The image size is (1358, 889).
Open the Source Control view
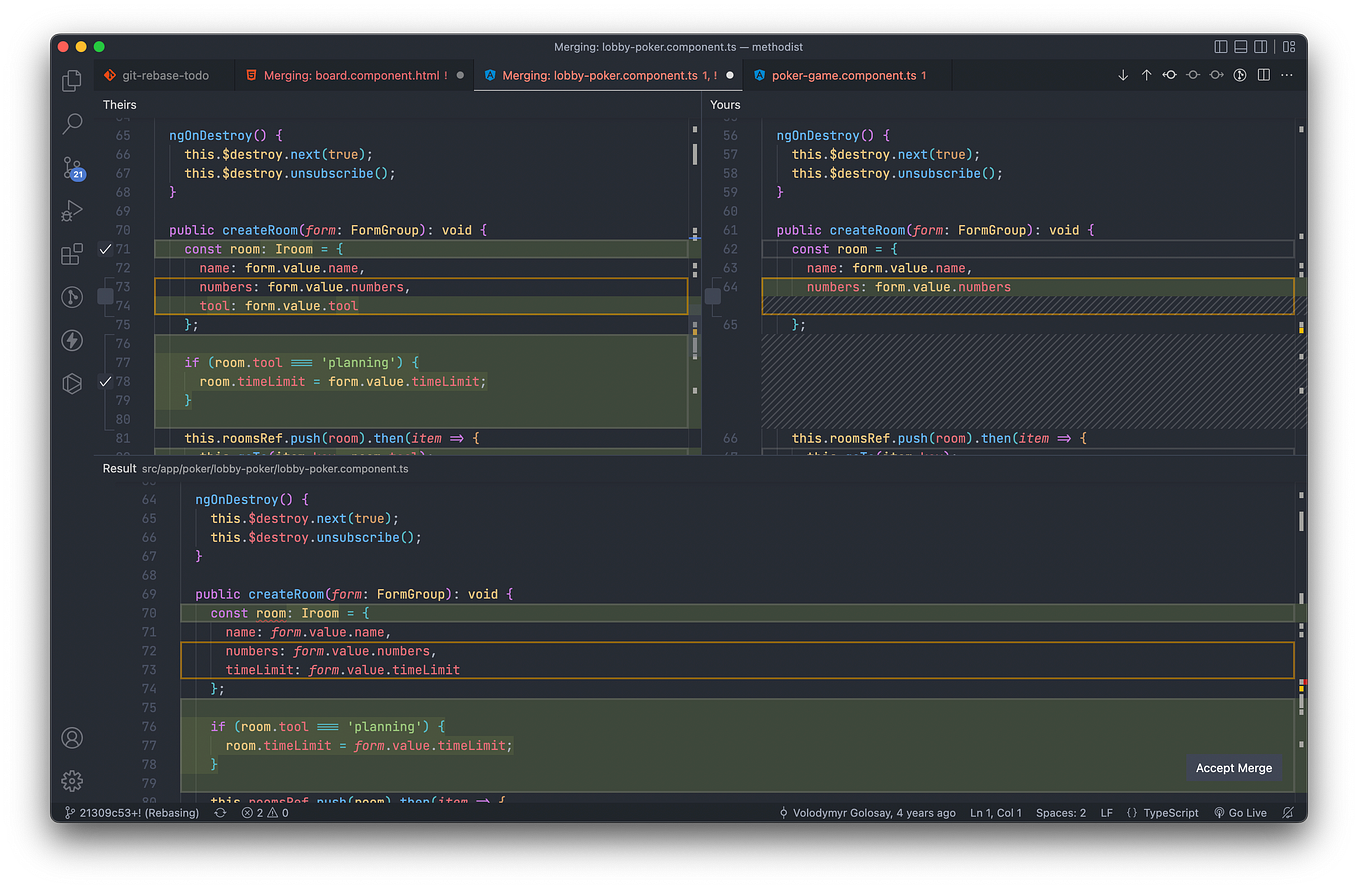coord(71,167)
